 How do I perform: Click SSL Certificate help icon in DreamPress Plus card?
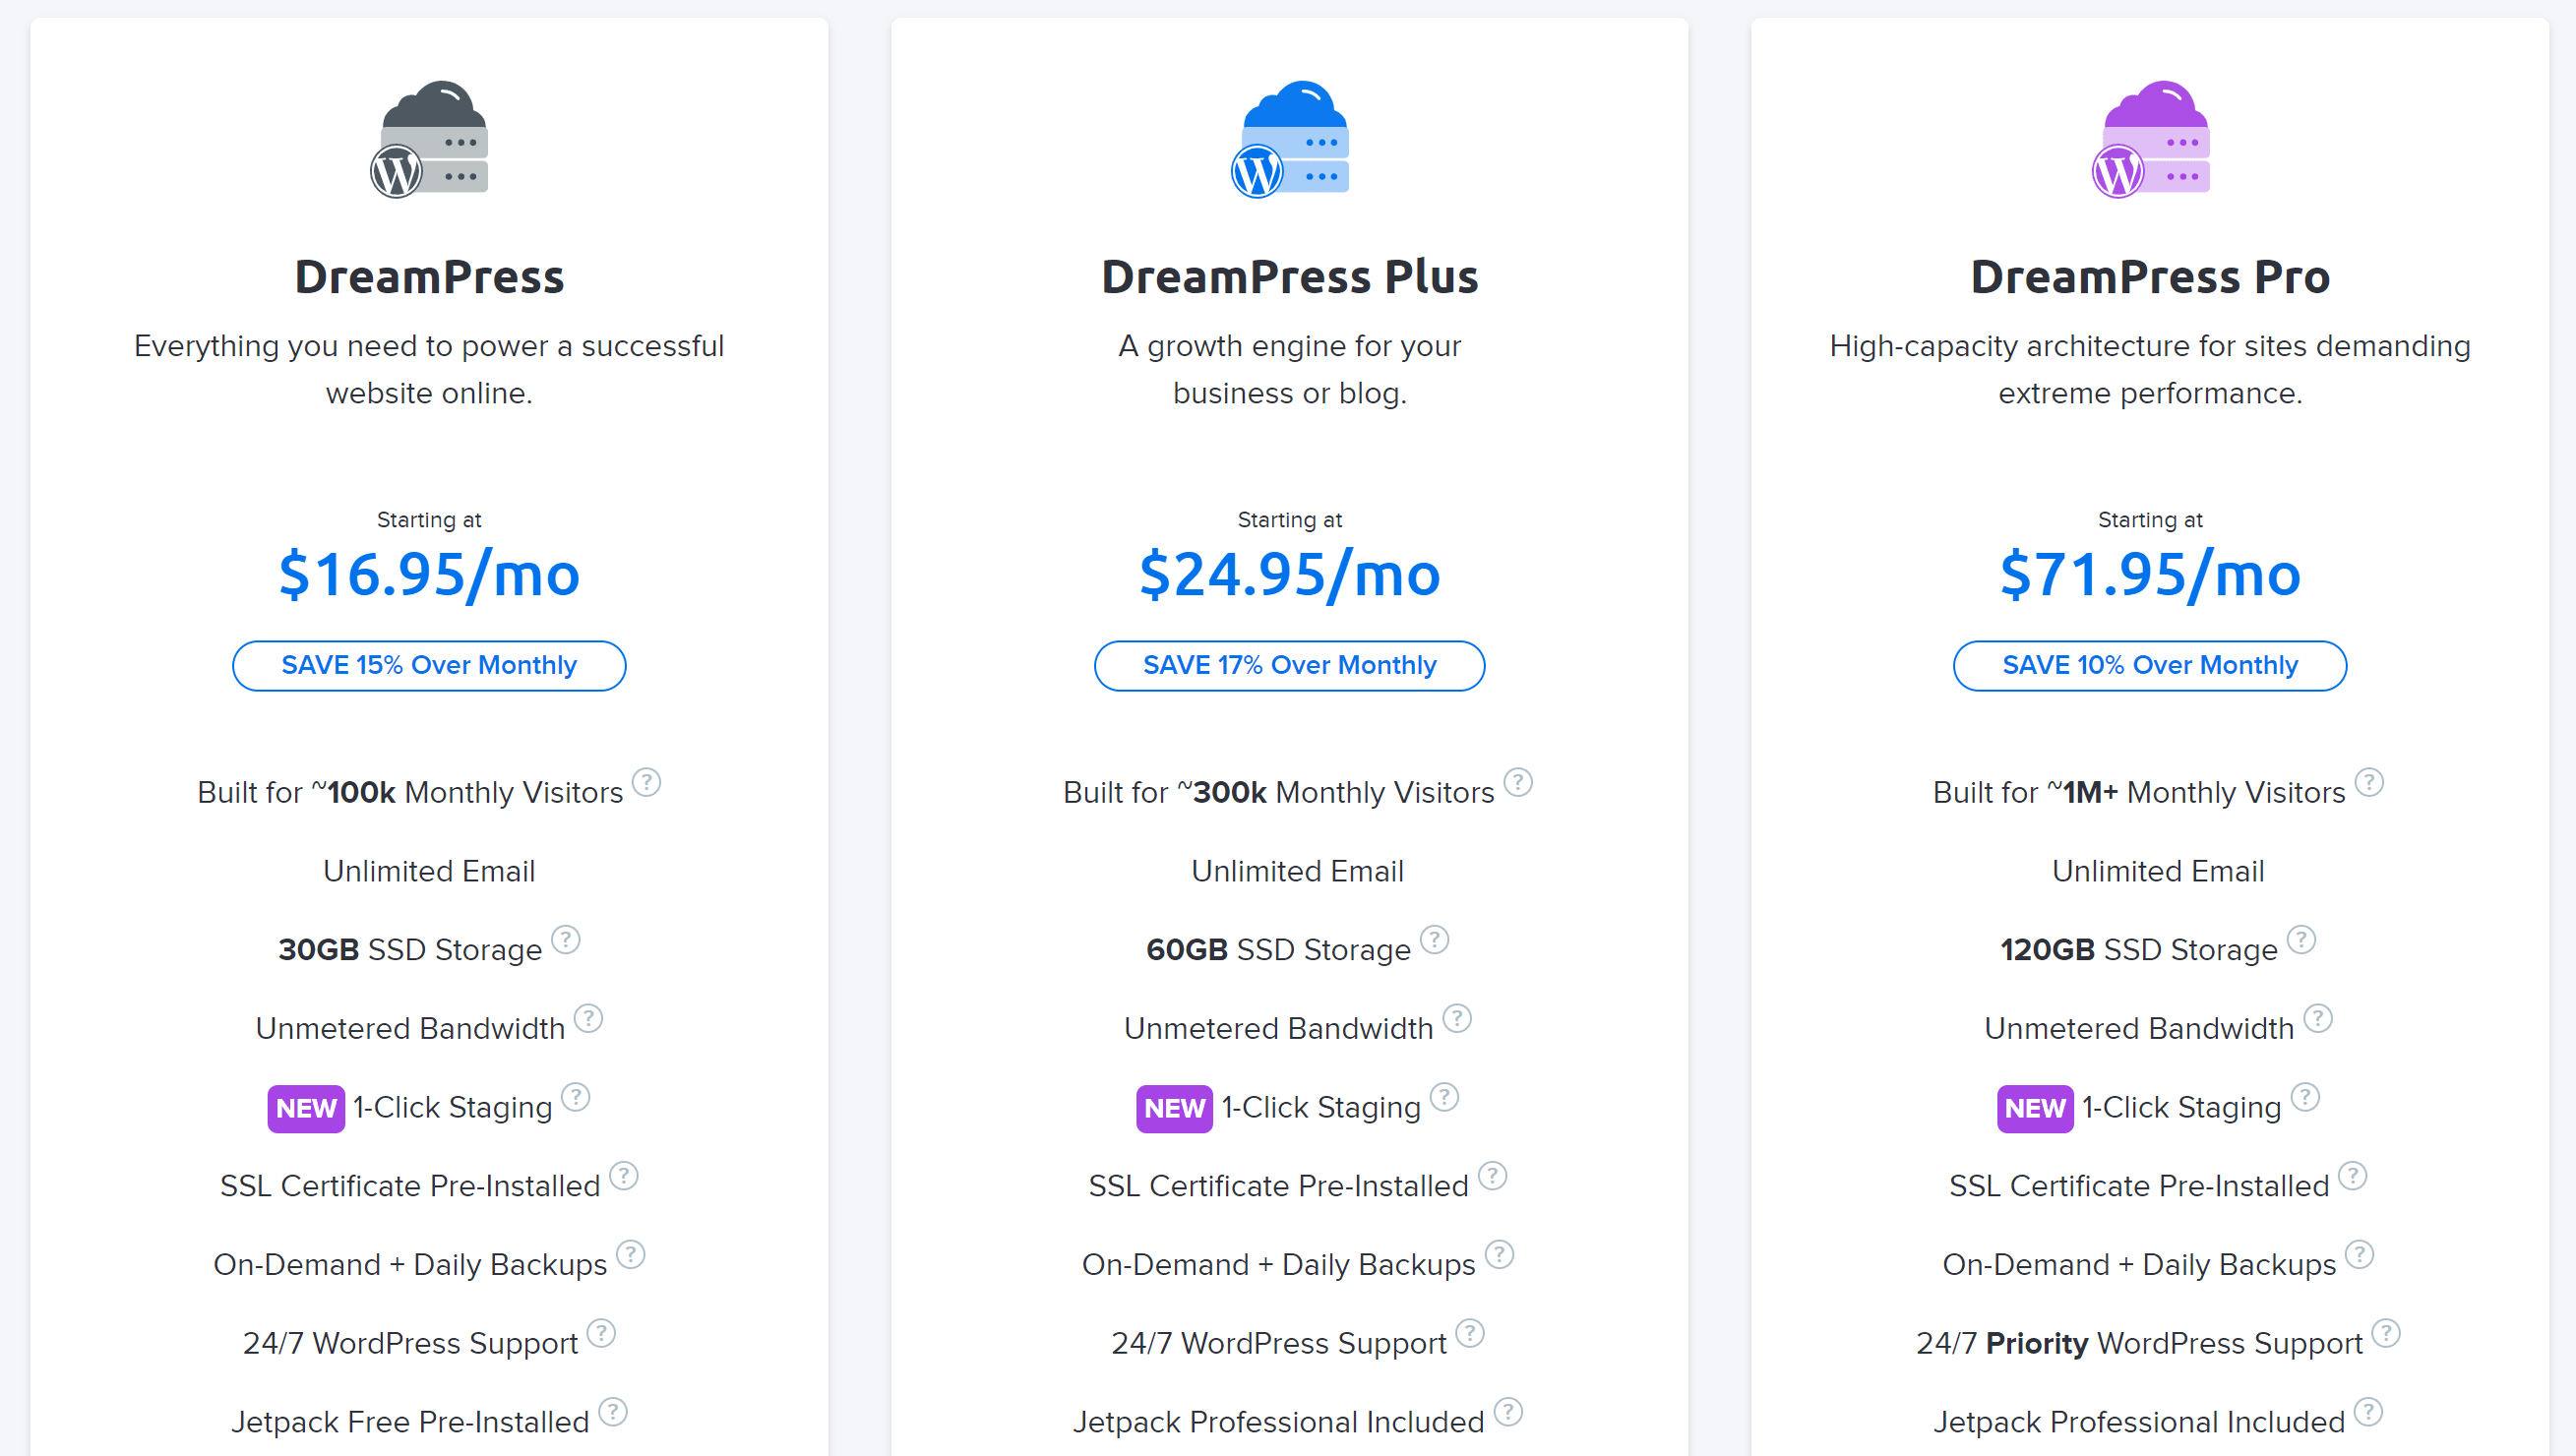point(1493,1176)
